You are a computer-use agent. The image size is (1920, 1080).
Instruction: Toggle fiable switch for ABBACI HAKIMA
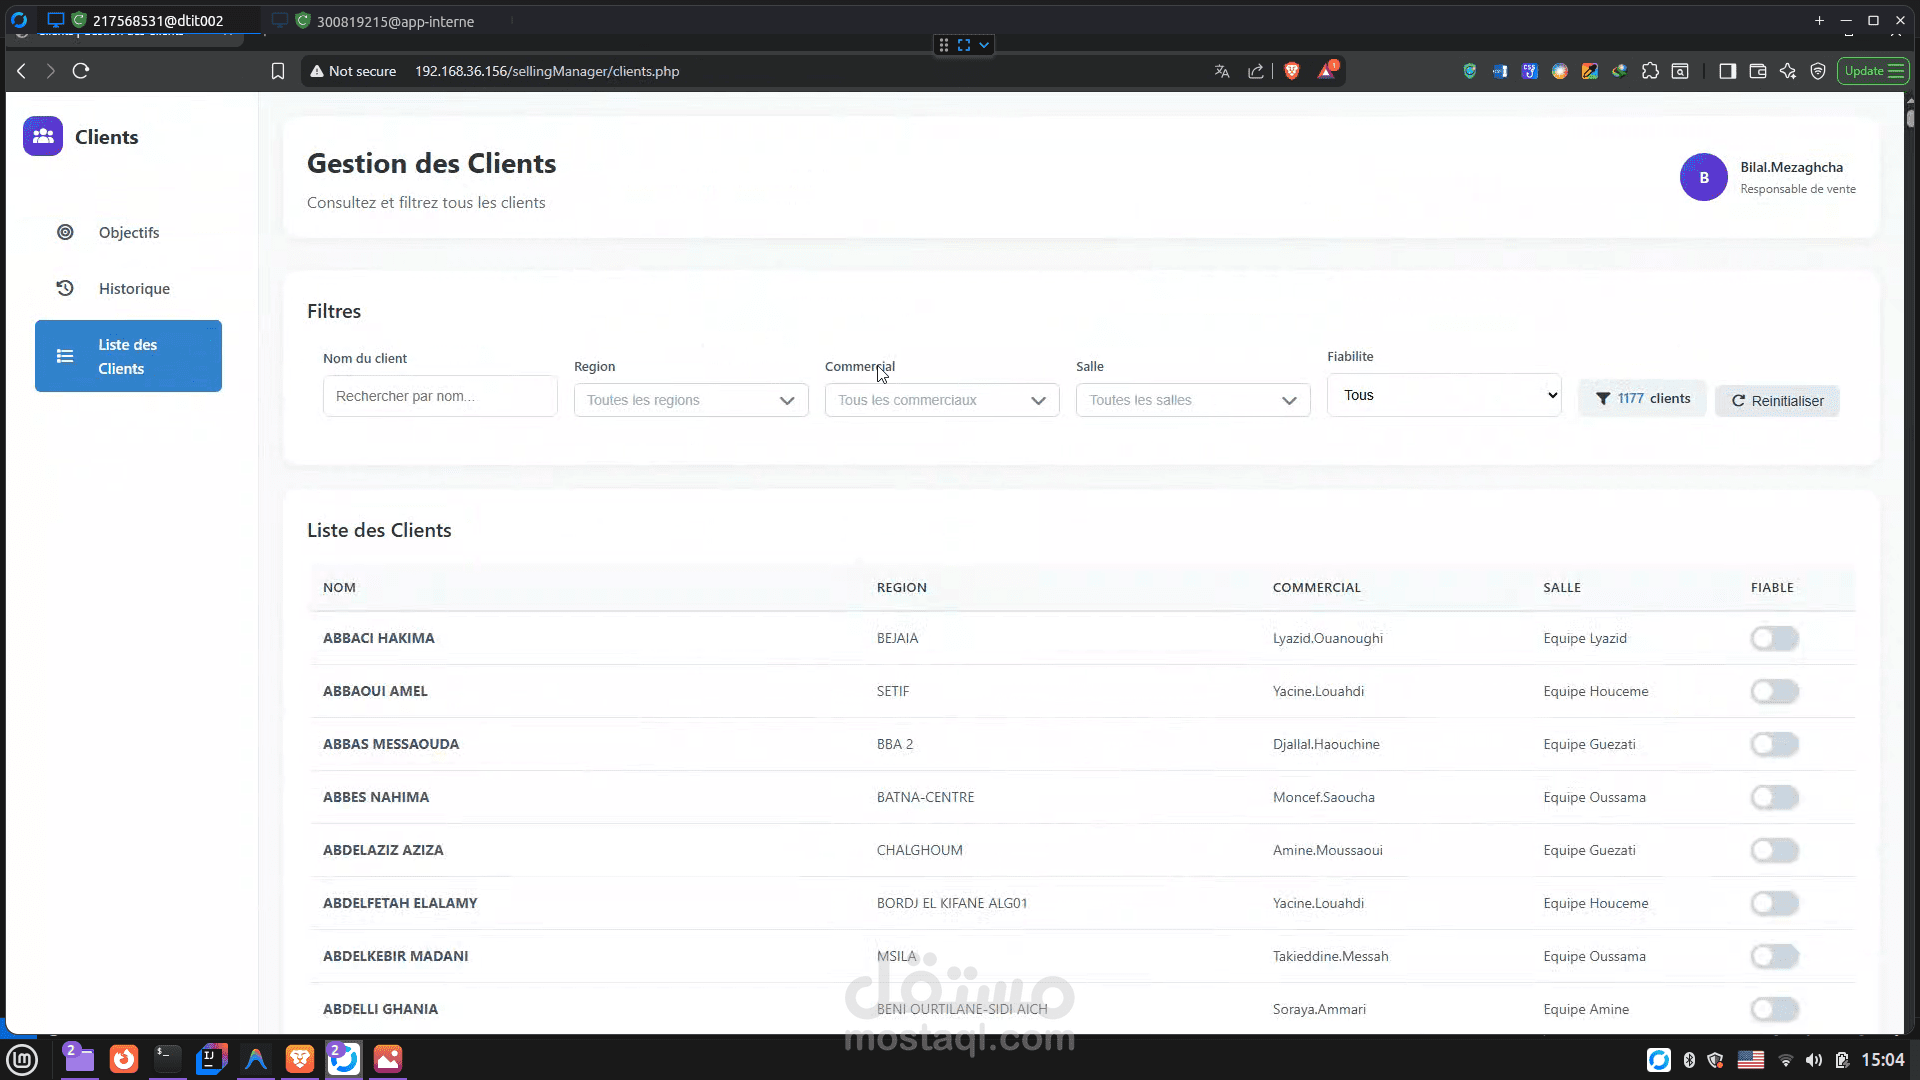pyautogui.click(x=1774, y=638)
